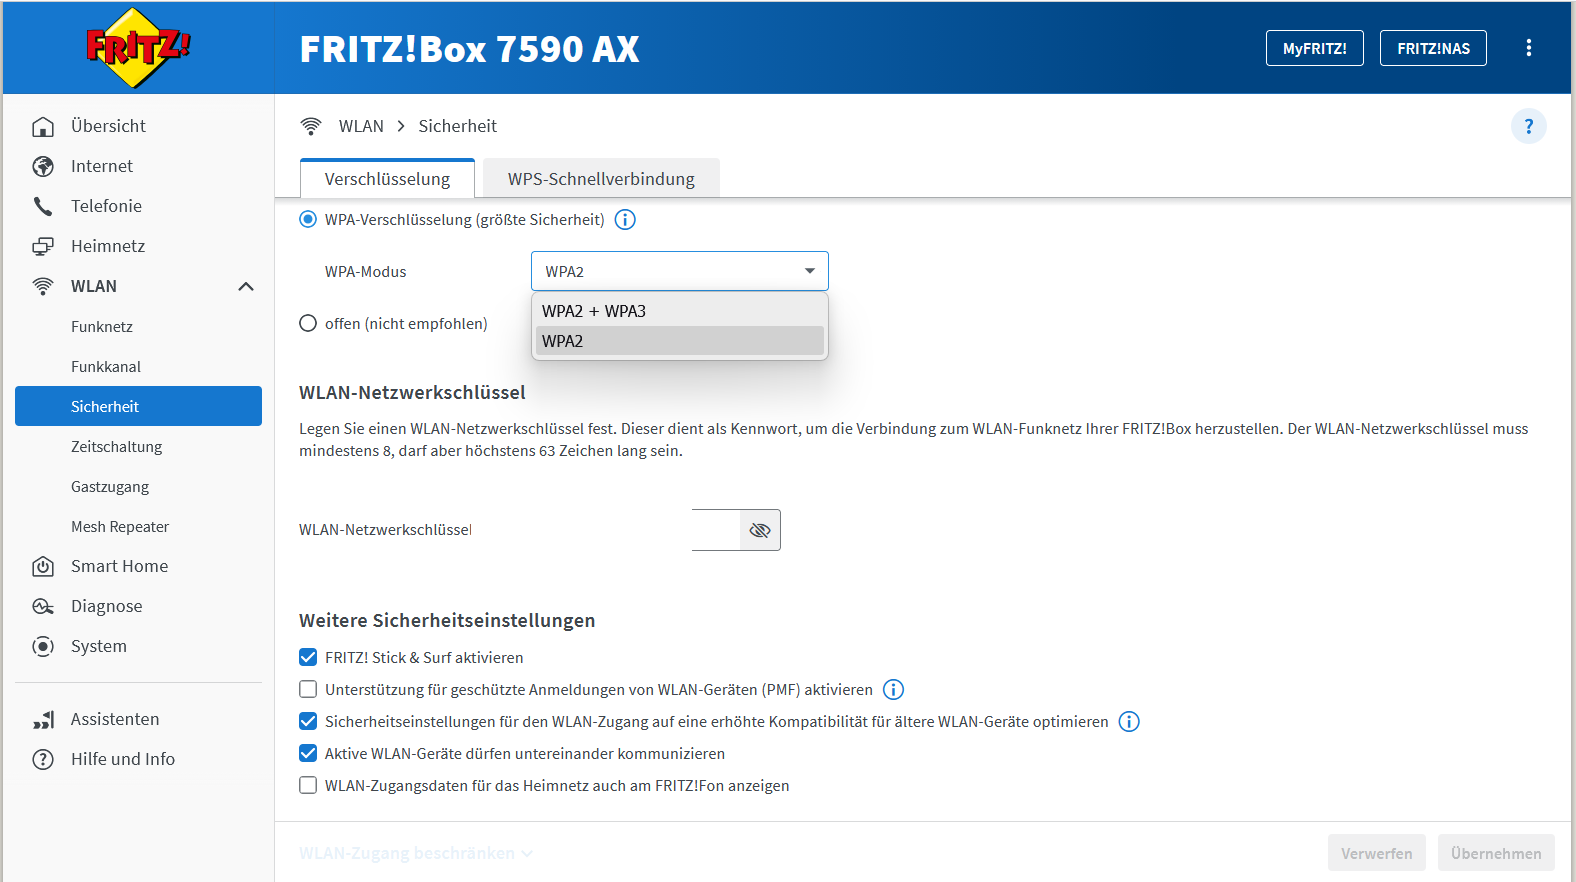Click WLAN breadcrumb link
The image size is (1576, 882).
361,126
